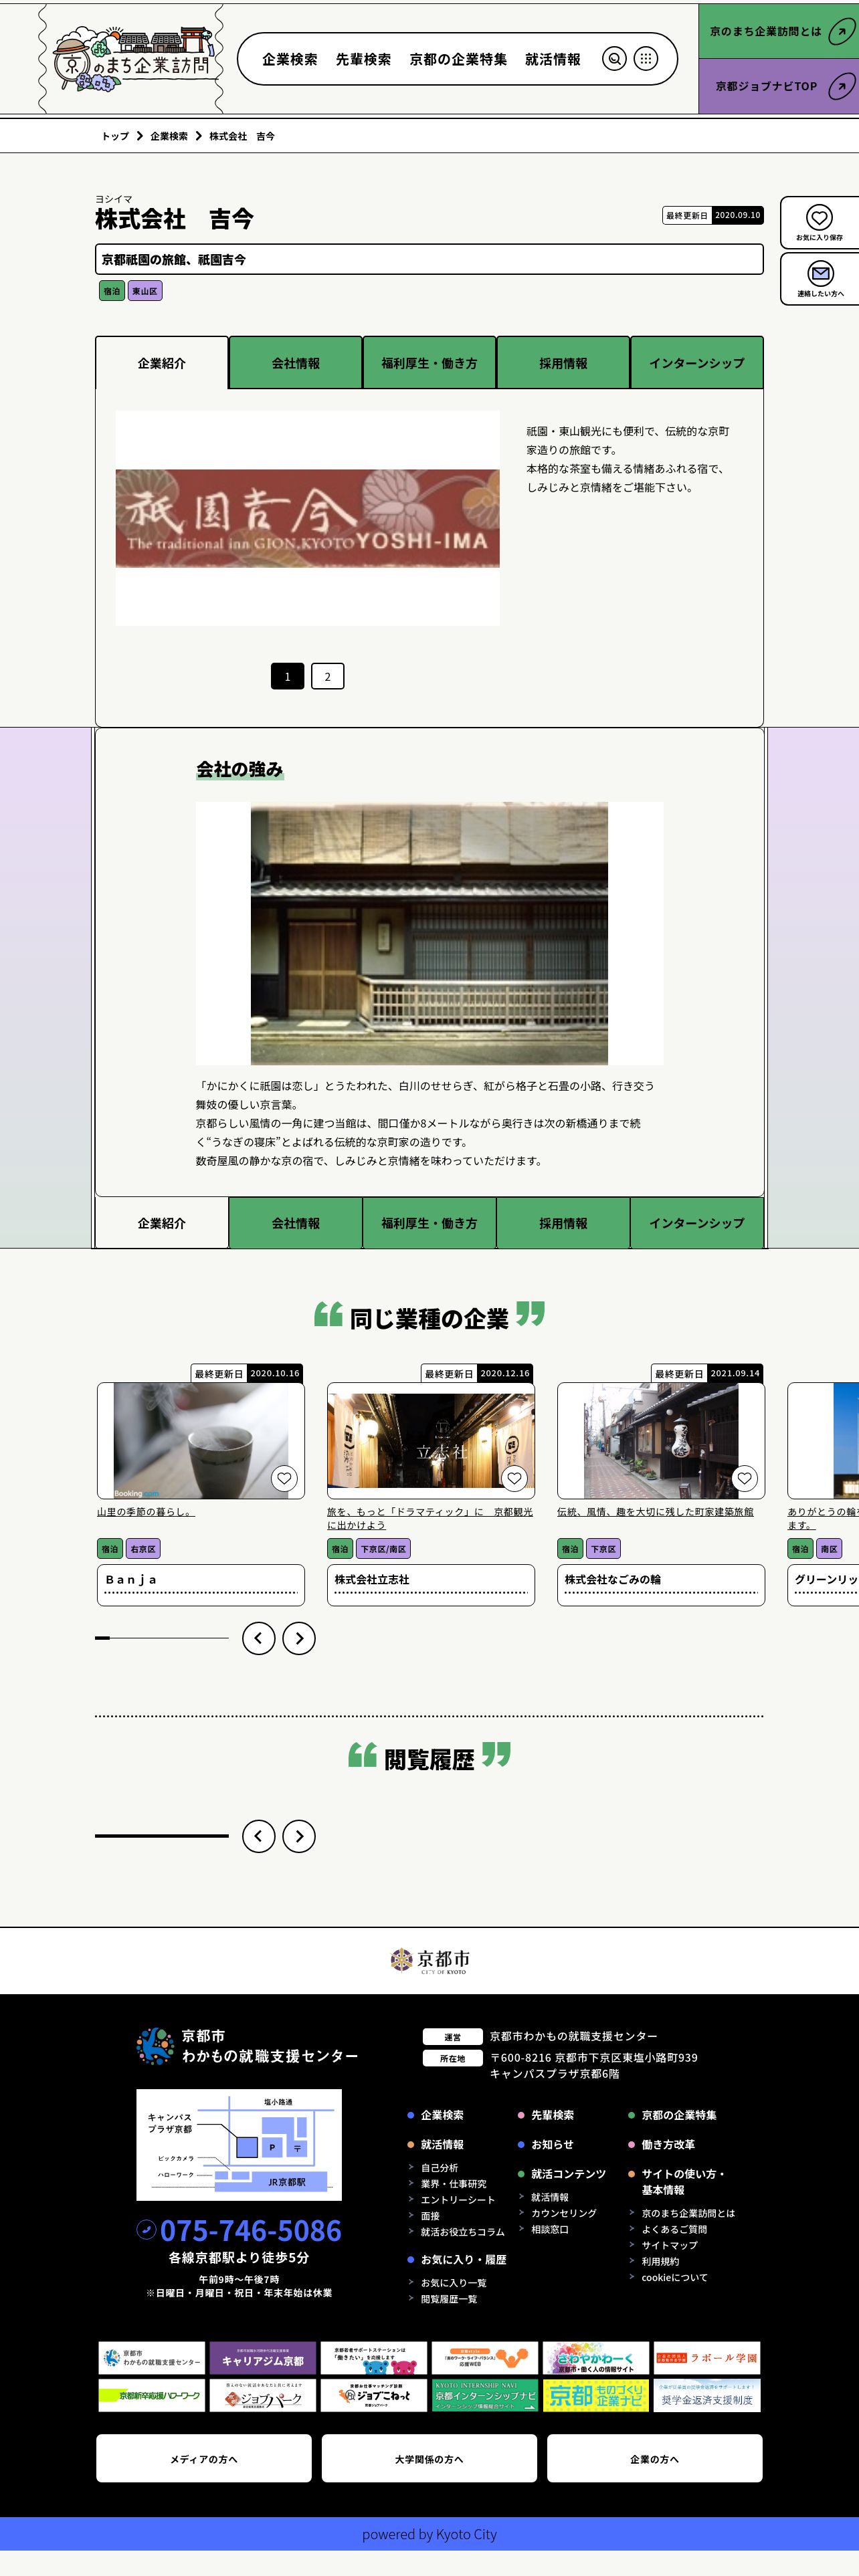
Task: Open footer cookieについて link
Action: (x=674, y=2277)
